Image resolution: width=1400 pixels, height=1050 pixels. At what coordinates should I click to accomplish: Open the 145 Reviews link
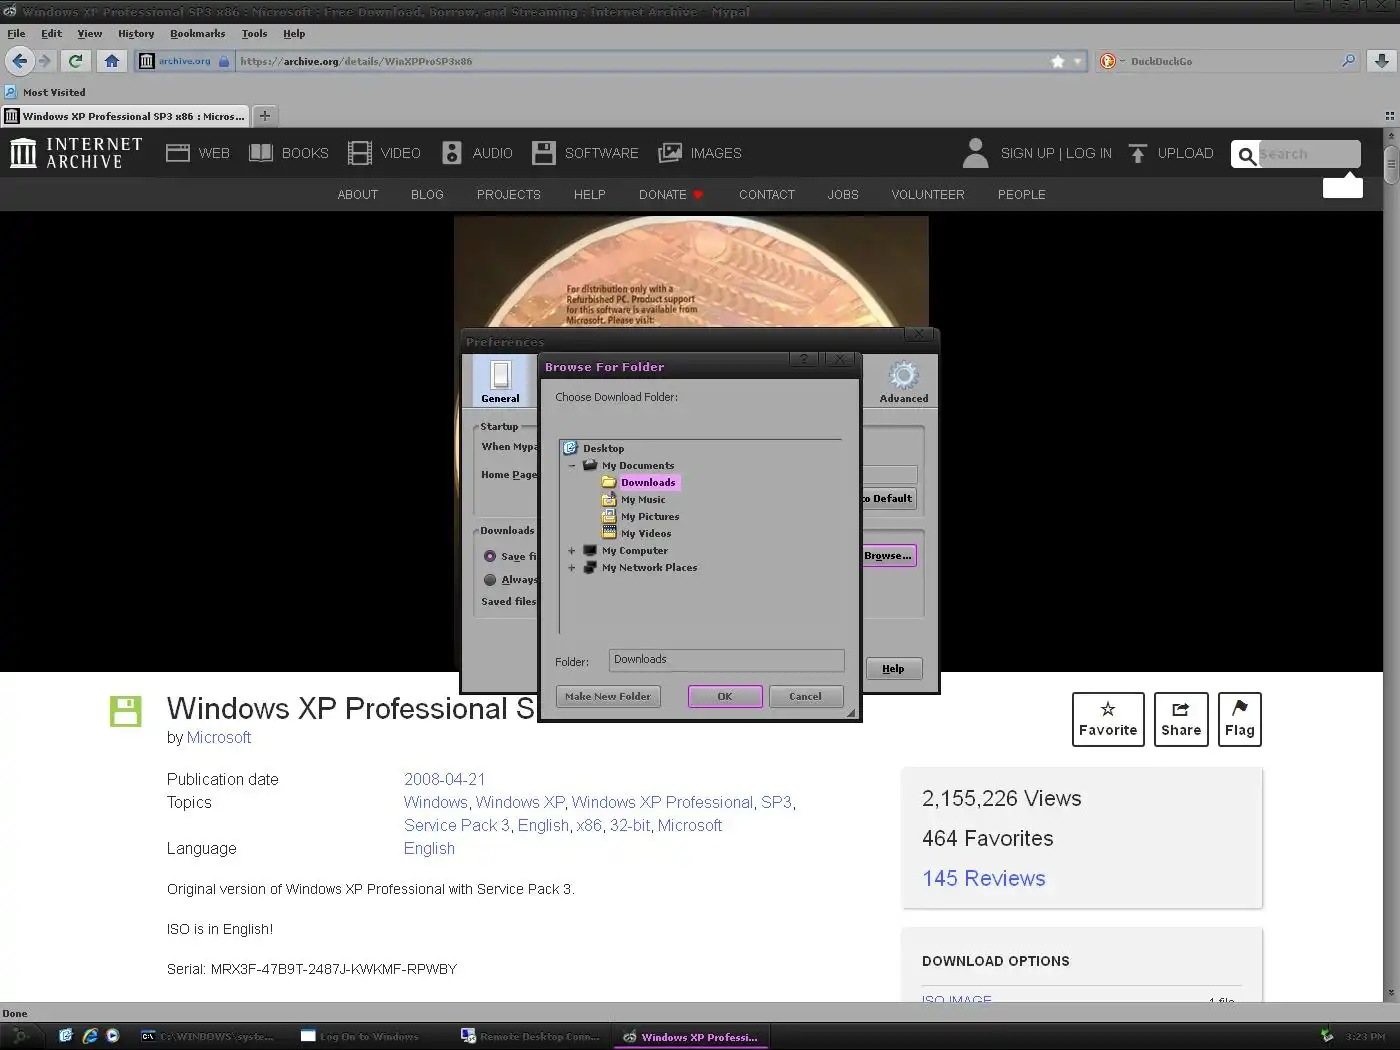pos(984,878)
